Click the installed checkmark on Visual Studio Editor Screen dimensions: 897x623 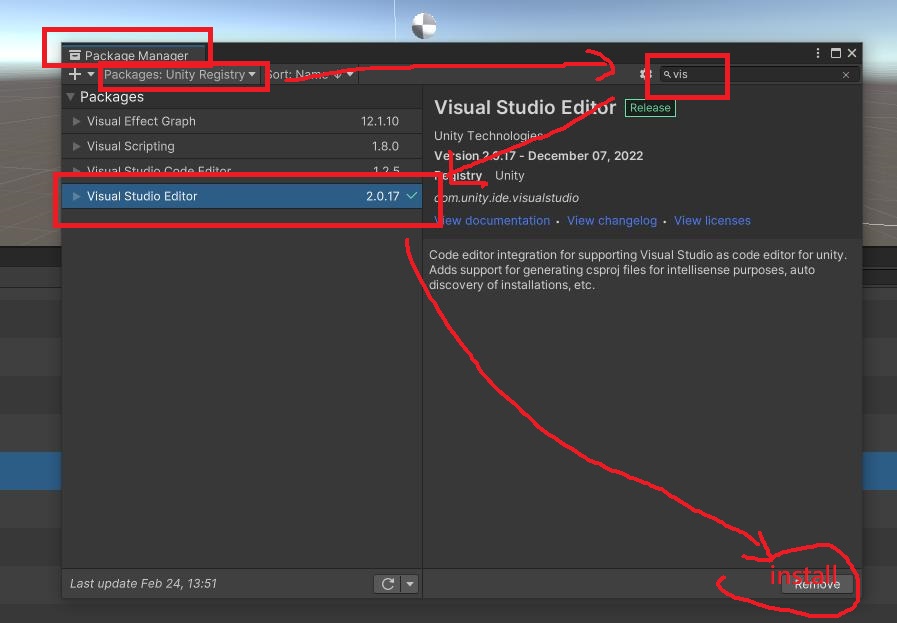[412, 196]
